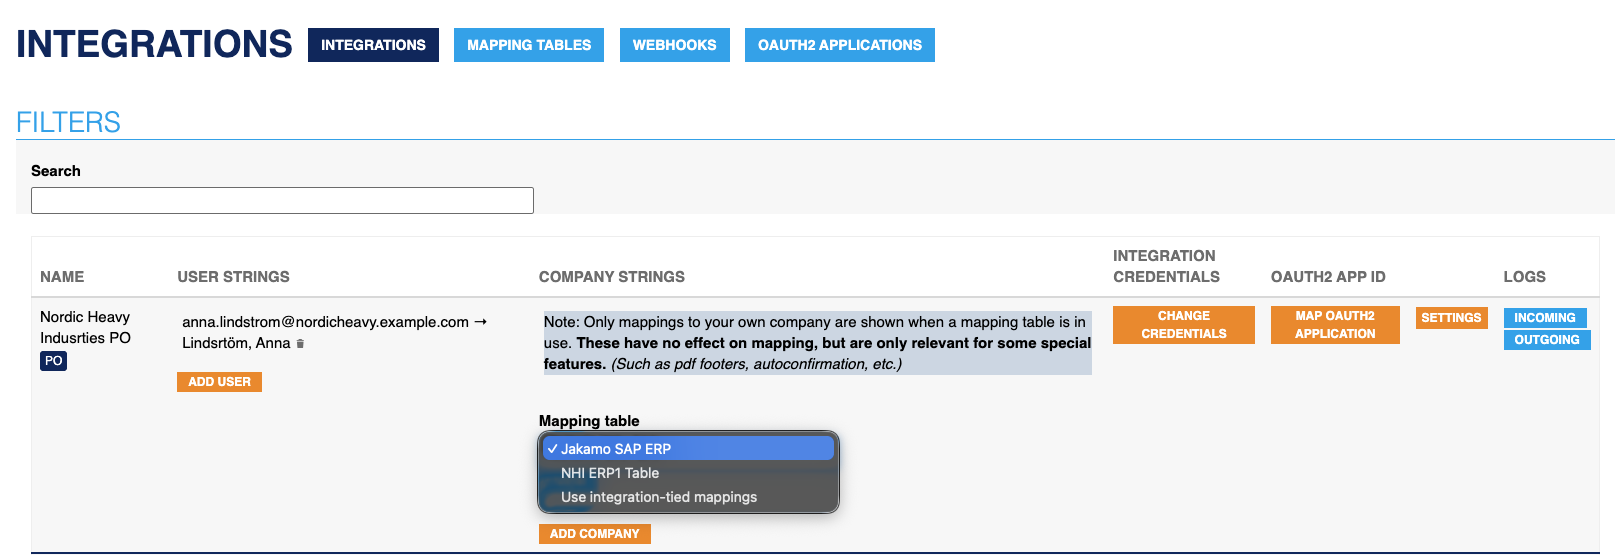The height and width of the screenshot is (555, 1617).
Task: Open the integration Settings button
Action: (x=1451, y=318)
